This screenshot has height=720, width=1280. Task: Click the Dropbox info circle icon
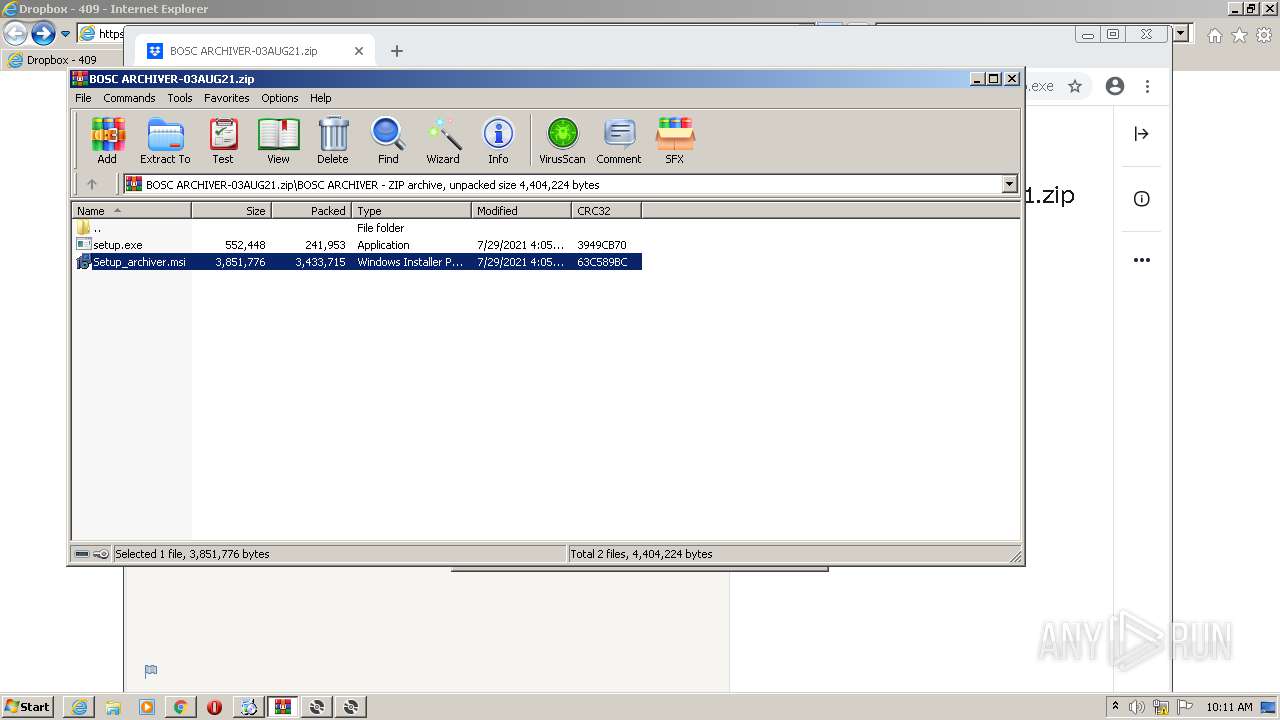tap(1141, 199)
